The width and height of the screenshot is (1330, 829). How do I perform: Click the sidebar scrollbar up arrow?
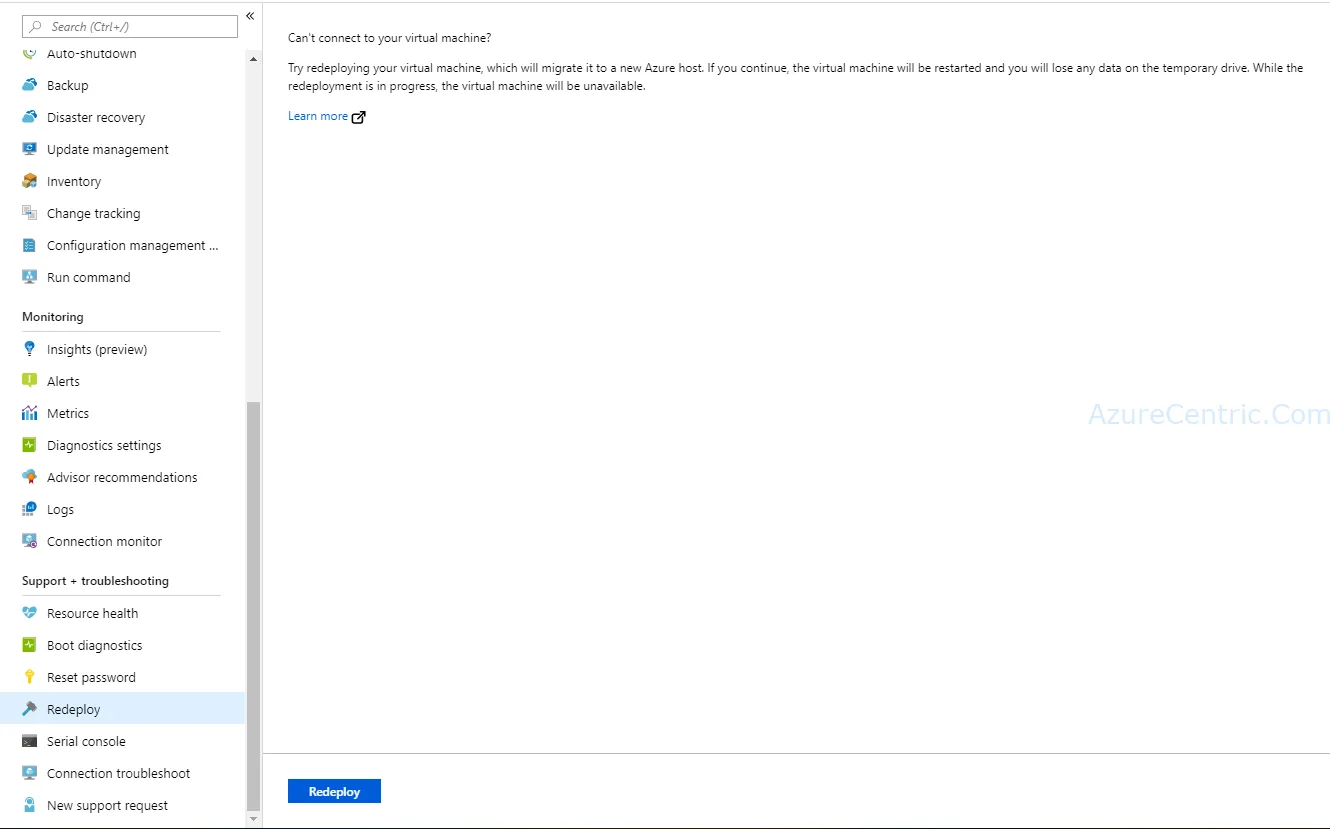click(x=253, y=59)
